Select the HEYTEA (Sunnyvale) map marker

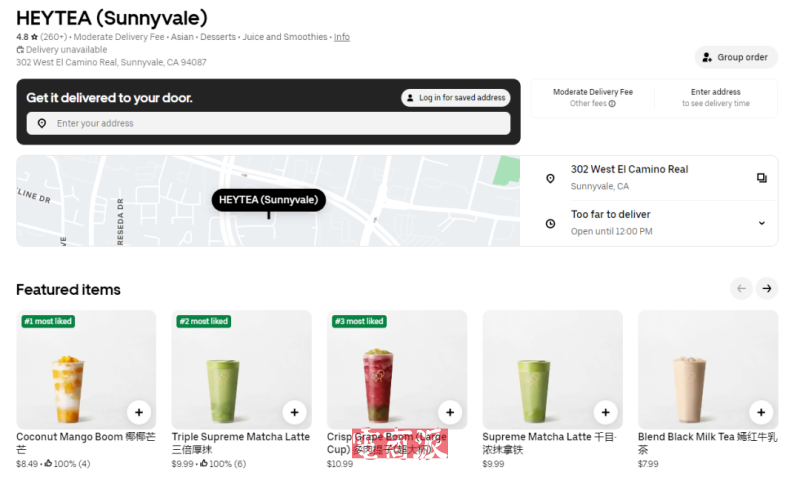coord(268,200)
